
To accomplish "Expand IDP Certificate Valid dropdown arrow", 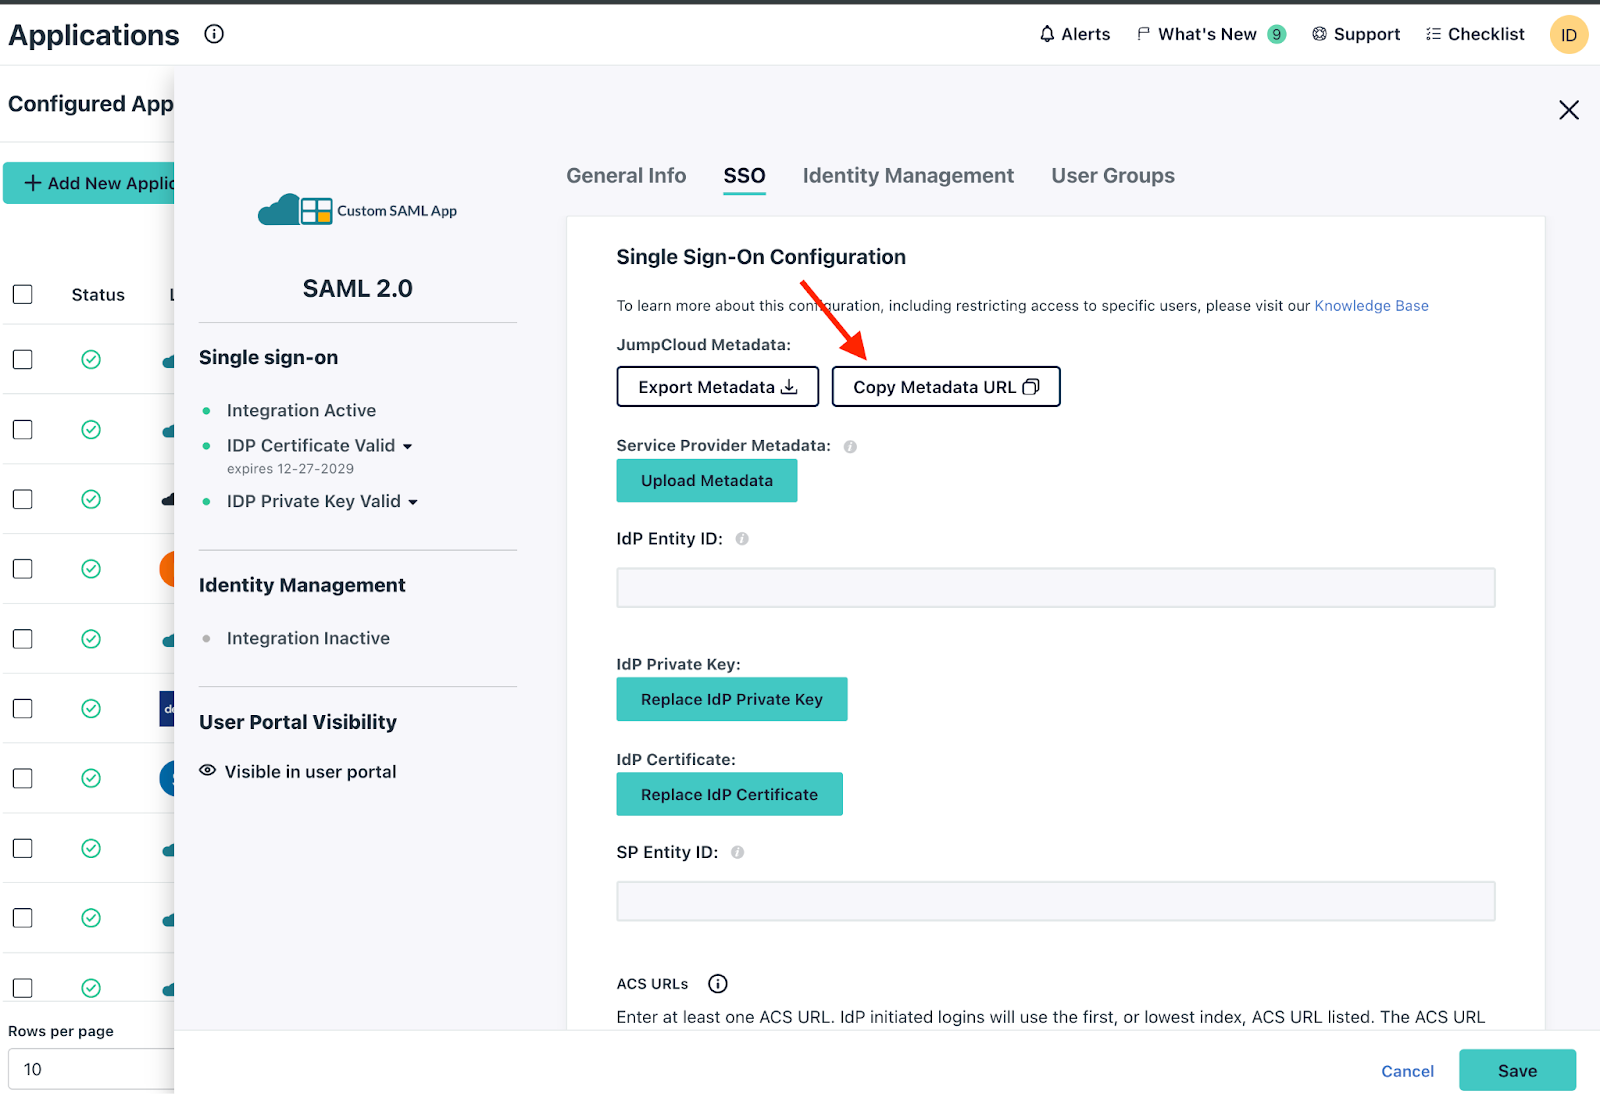I will pyautogui.click(x=408, y=447).
